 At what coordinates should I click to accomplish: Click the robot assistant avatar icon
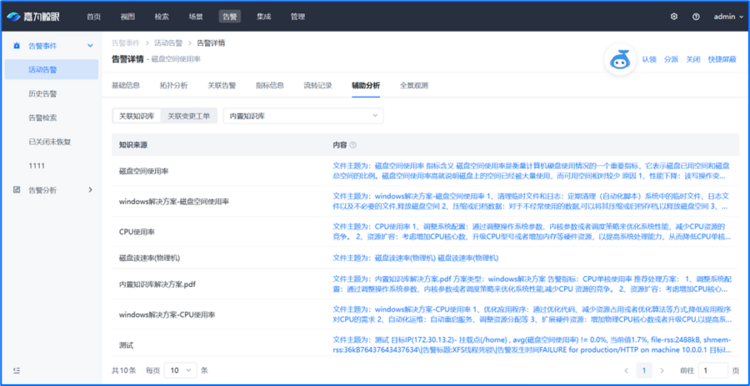coord(620,60)
